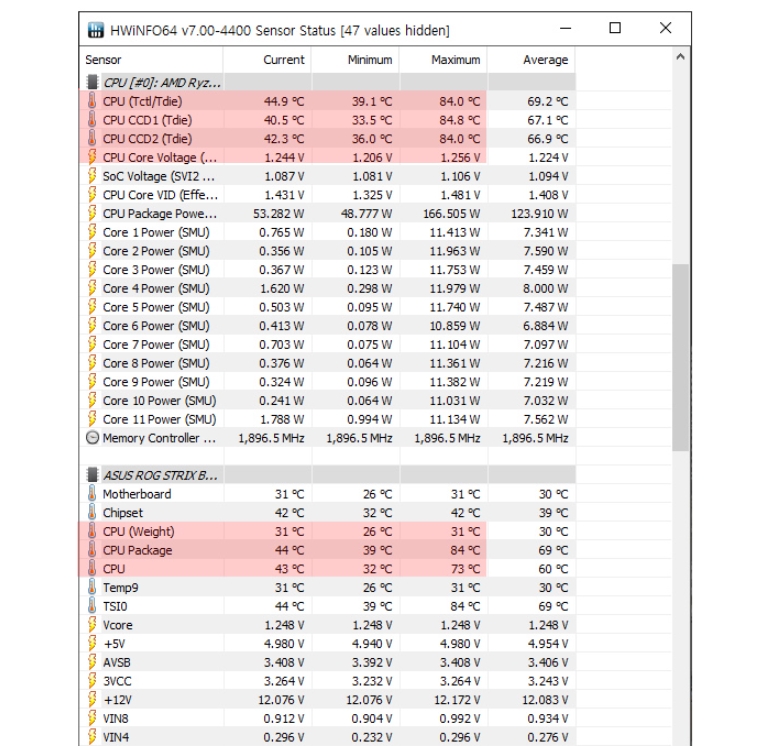Click the chip icon of CPU [#0] AMD Ryzen group

[x=92, y=82]
